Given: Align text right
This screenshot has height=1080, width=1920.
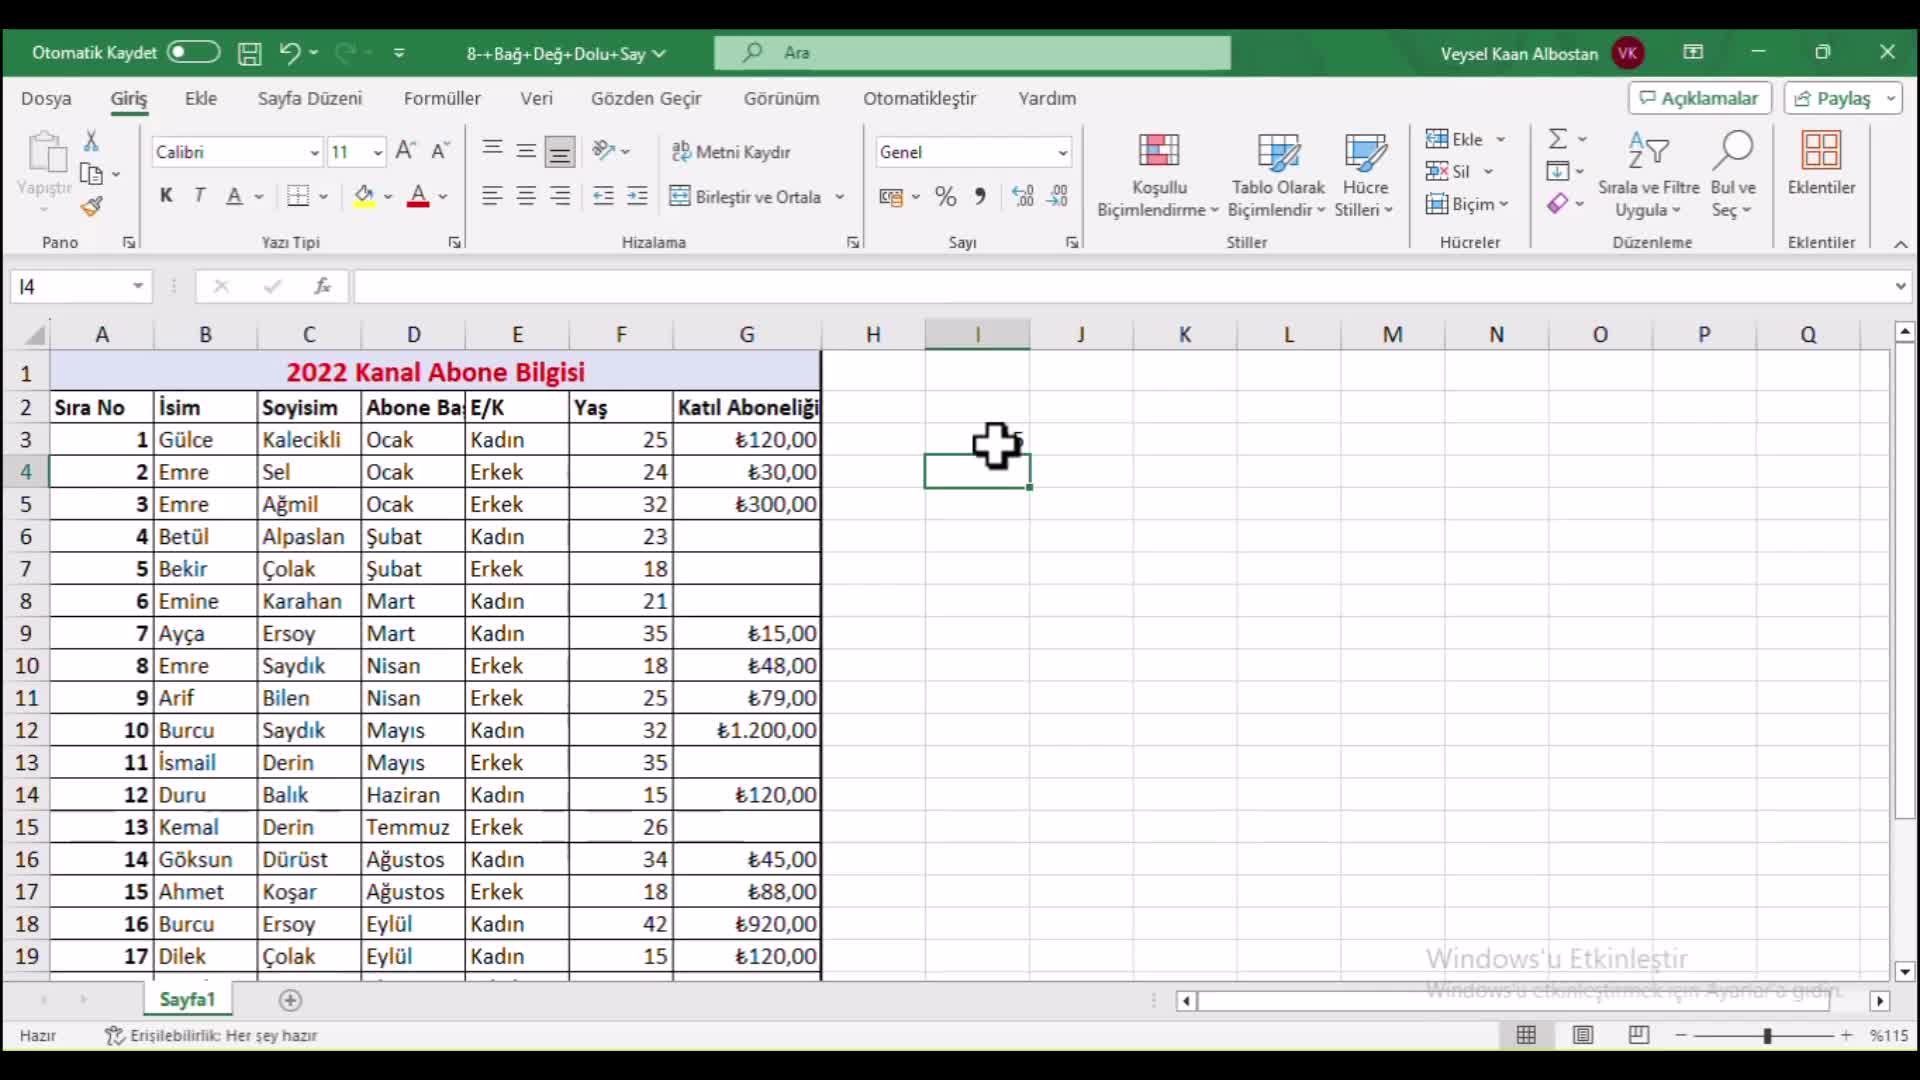Looking at the screenshot, I should click(560, 196).
